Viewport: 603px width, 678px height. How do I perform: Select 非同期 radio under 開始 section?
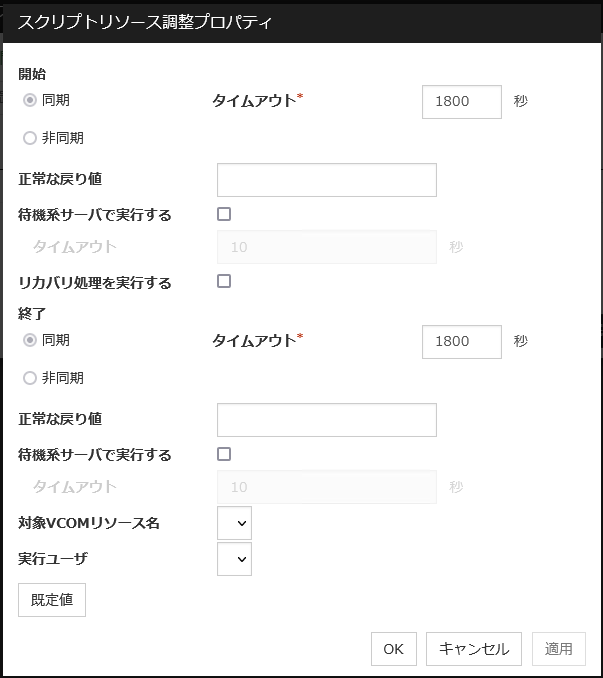pyautogui.click(x=30, y=138)
